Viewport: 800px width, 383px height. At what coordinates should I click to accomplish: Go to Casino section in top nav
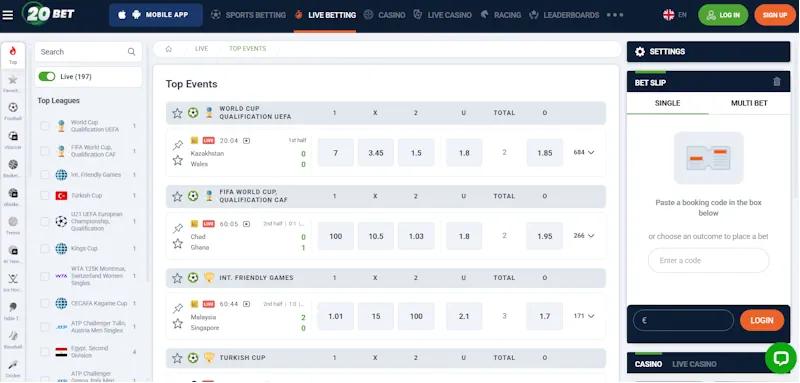click(385, 15)
